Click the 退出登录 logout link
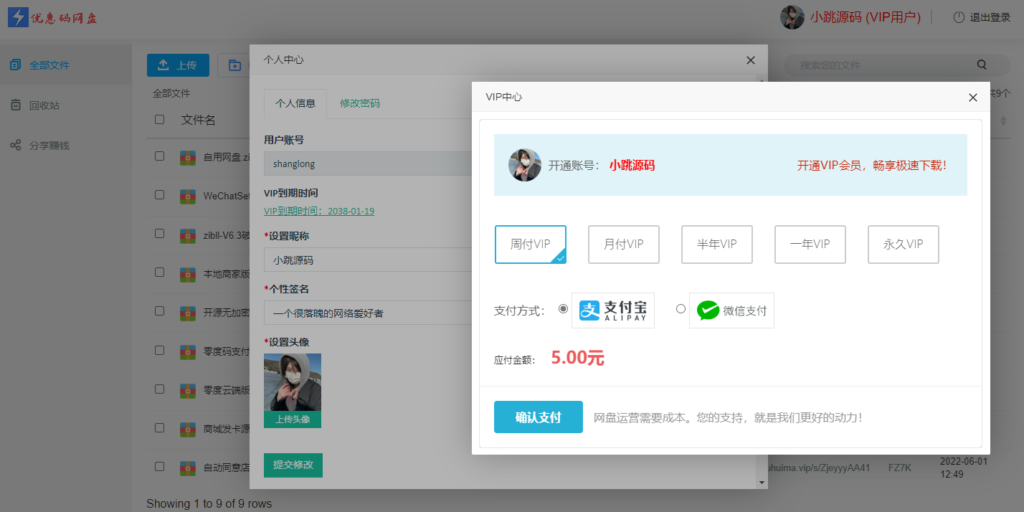Screen dimensions: 1024x512 coord(990,18)
